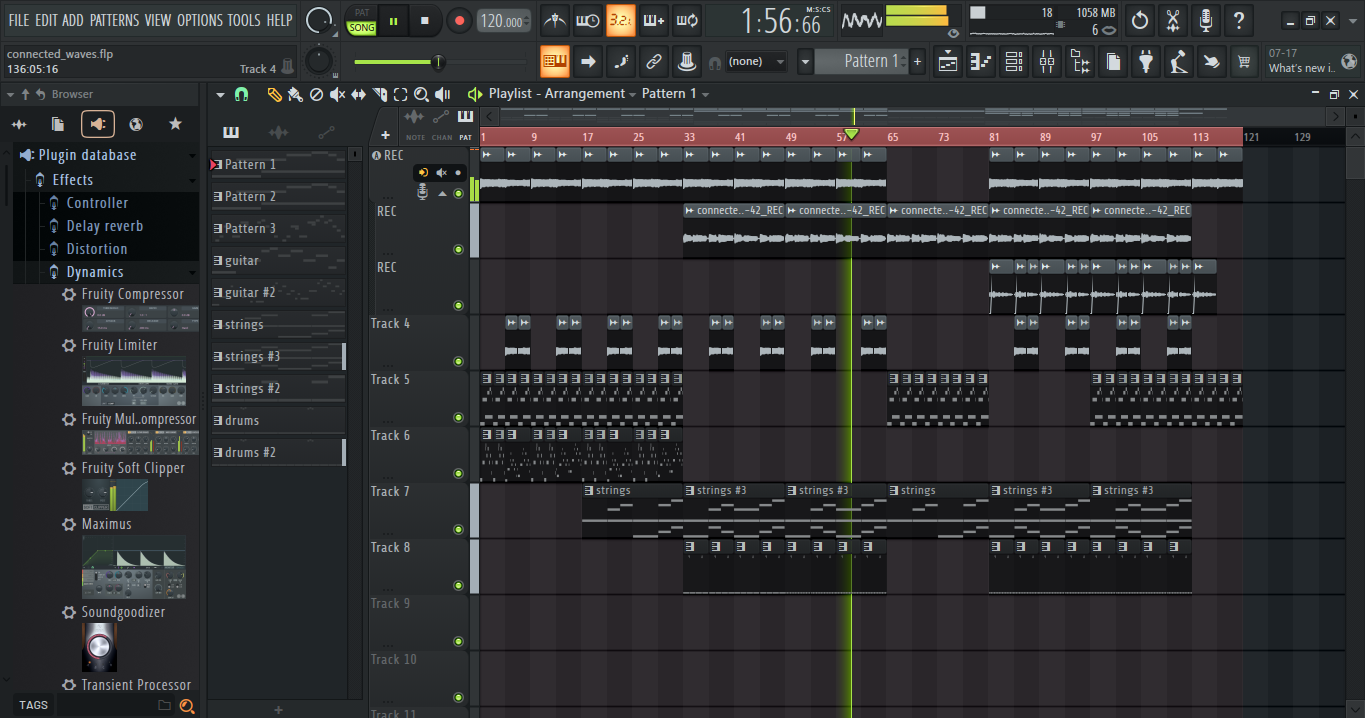Select the playlist zoom magnifier tool
Image resolution: width=1365 pixels, height=718 pixels.
click(421, 94)
